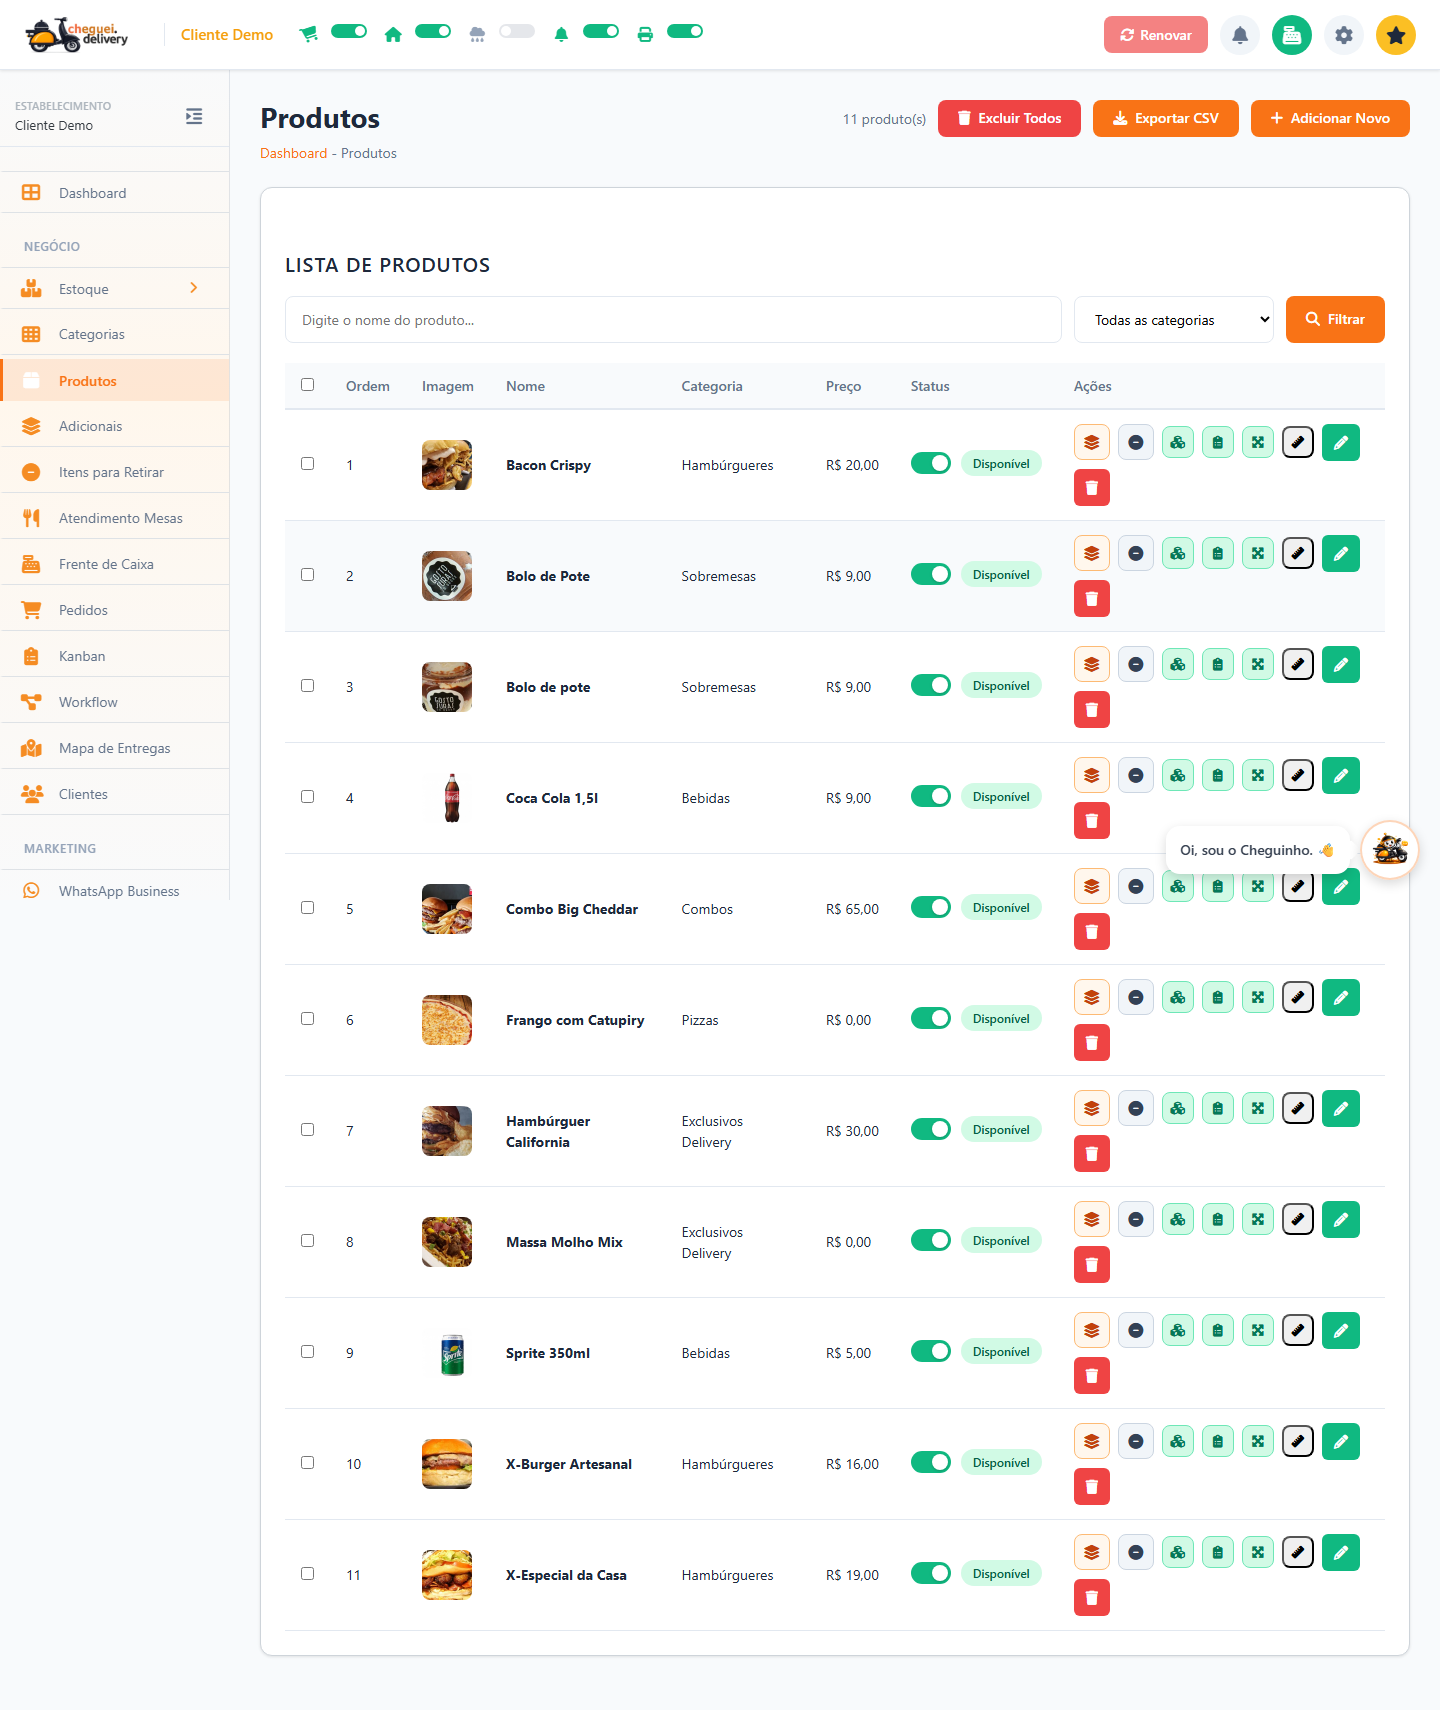Click the product name search field

673,320
